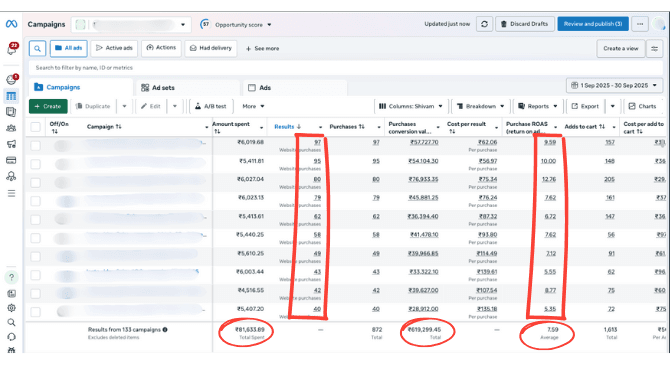Open Campaigns table icon in sidebar
The width and height of the screenshot is (670, 376).
point(11,96)
